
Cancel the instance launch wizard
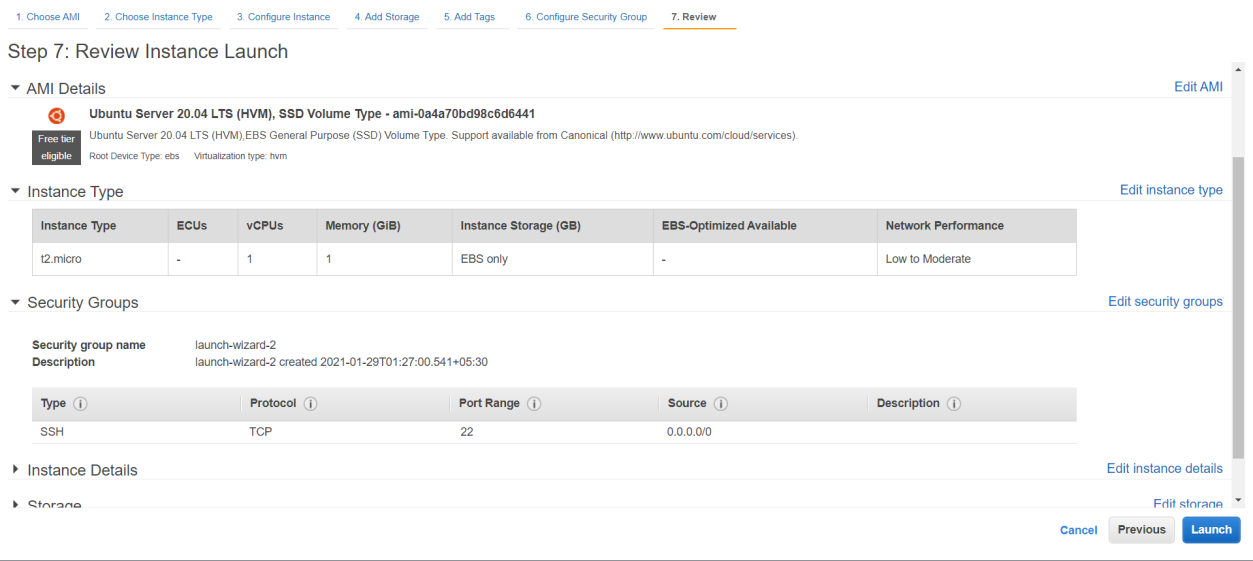tap(1078, 530)
